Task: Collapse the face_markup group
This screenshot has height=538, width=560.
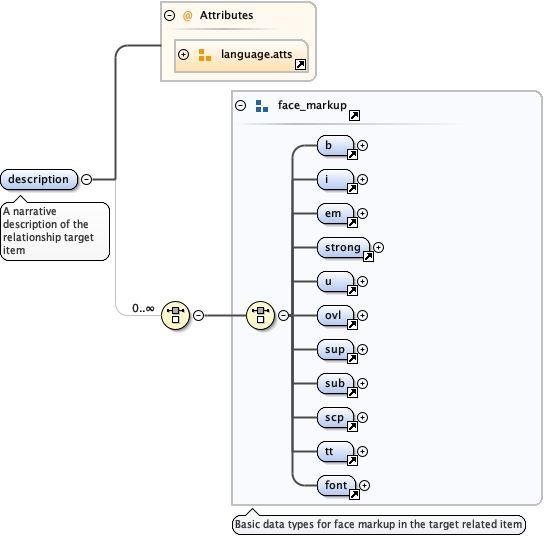Action: tap(240, 105)
